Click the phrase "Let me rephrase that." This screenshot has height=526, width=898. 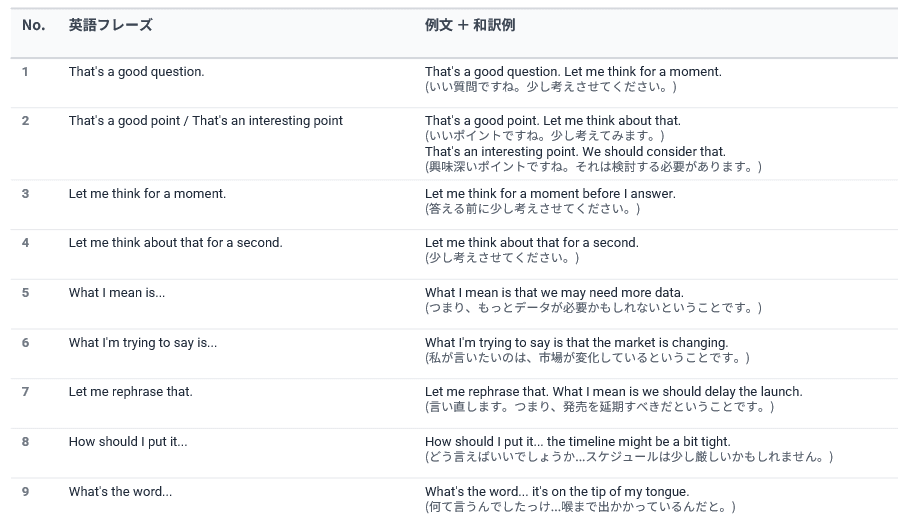130,392
